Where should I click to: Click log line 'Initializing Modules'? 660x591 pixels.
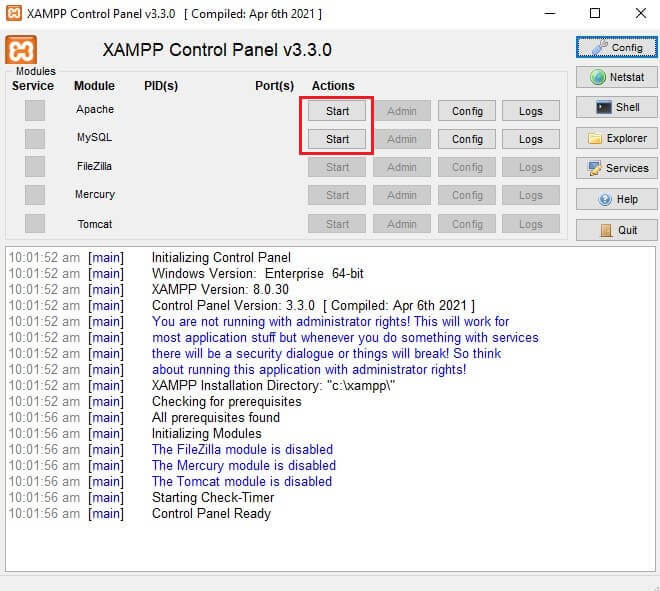pyautogui.click(x=207, y=434)
